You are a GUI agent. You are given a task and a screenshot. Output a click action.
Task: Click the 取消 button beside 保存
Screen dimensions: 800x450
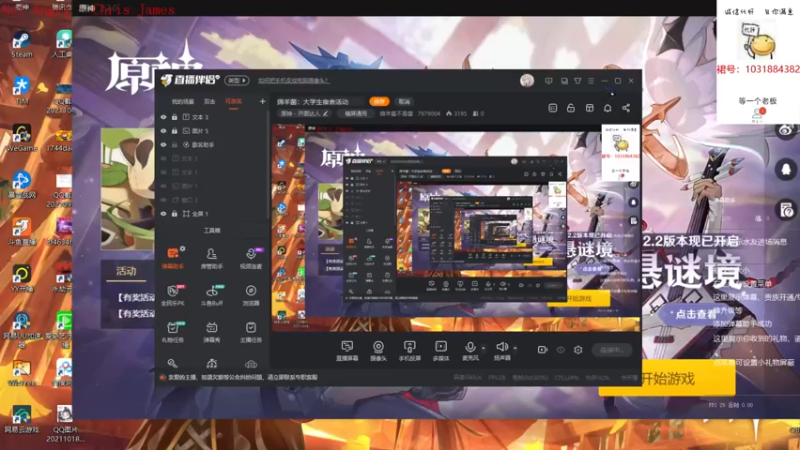point(404,102)
